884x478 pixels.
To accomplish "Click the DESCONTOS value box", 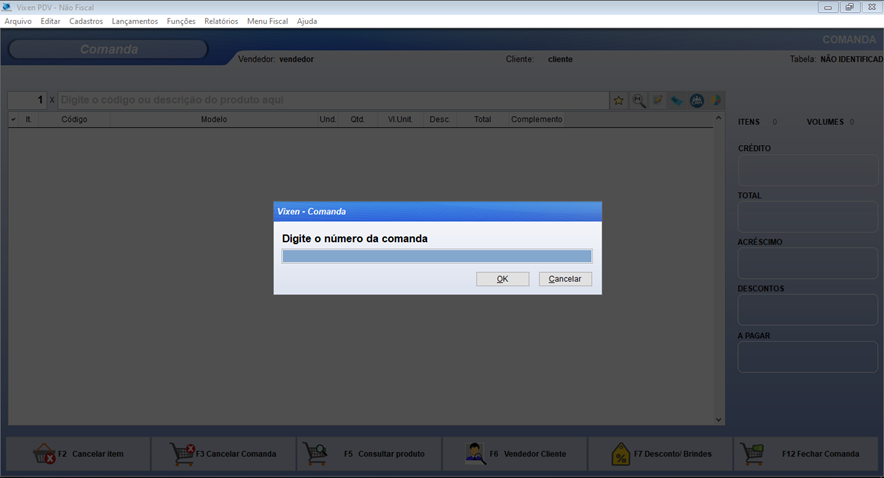I will point(807,309).
